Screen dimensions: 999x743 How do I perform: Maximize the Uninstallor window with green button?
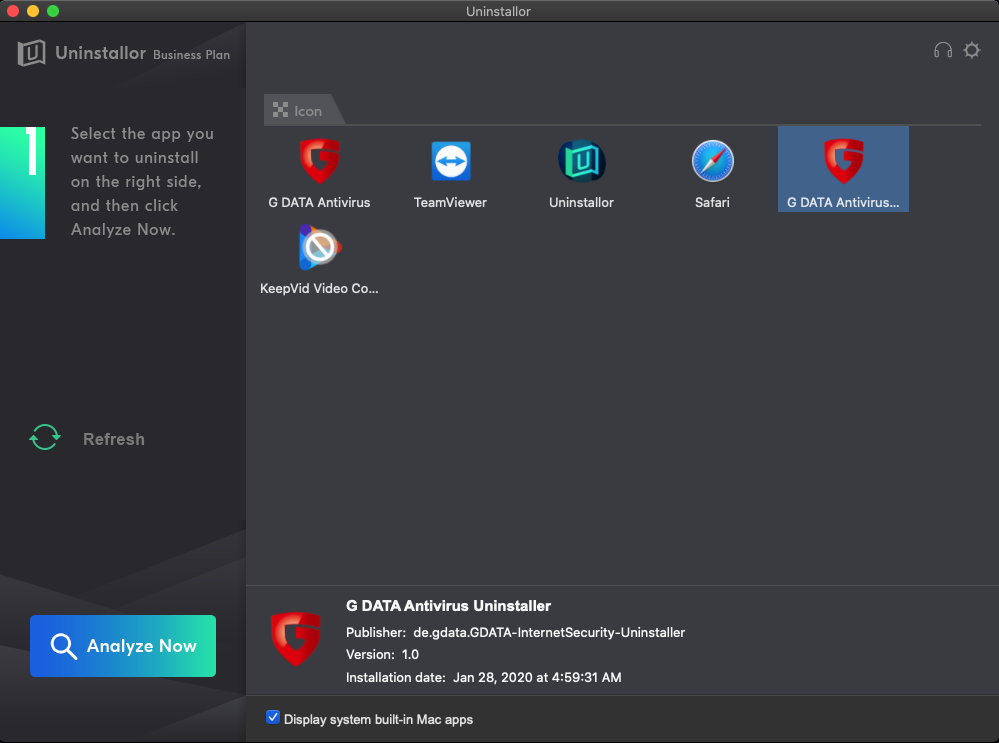click(x=53, y=11)
